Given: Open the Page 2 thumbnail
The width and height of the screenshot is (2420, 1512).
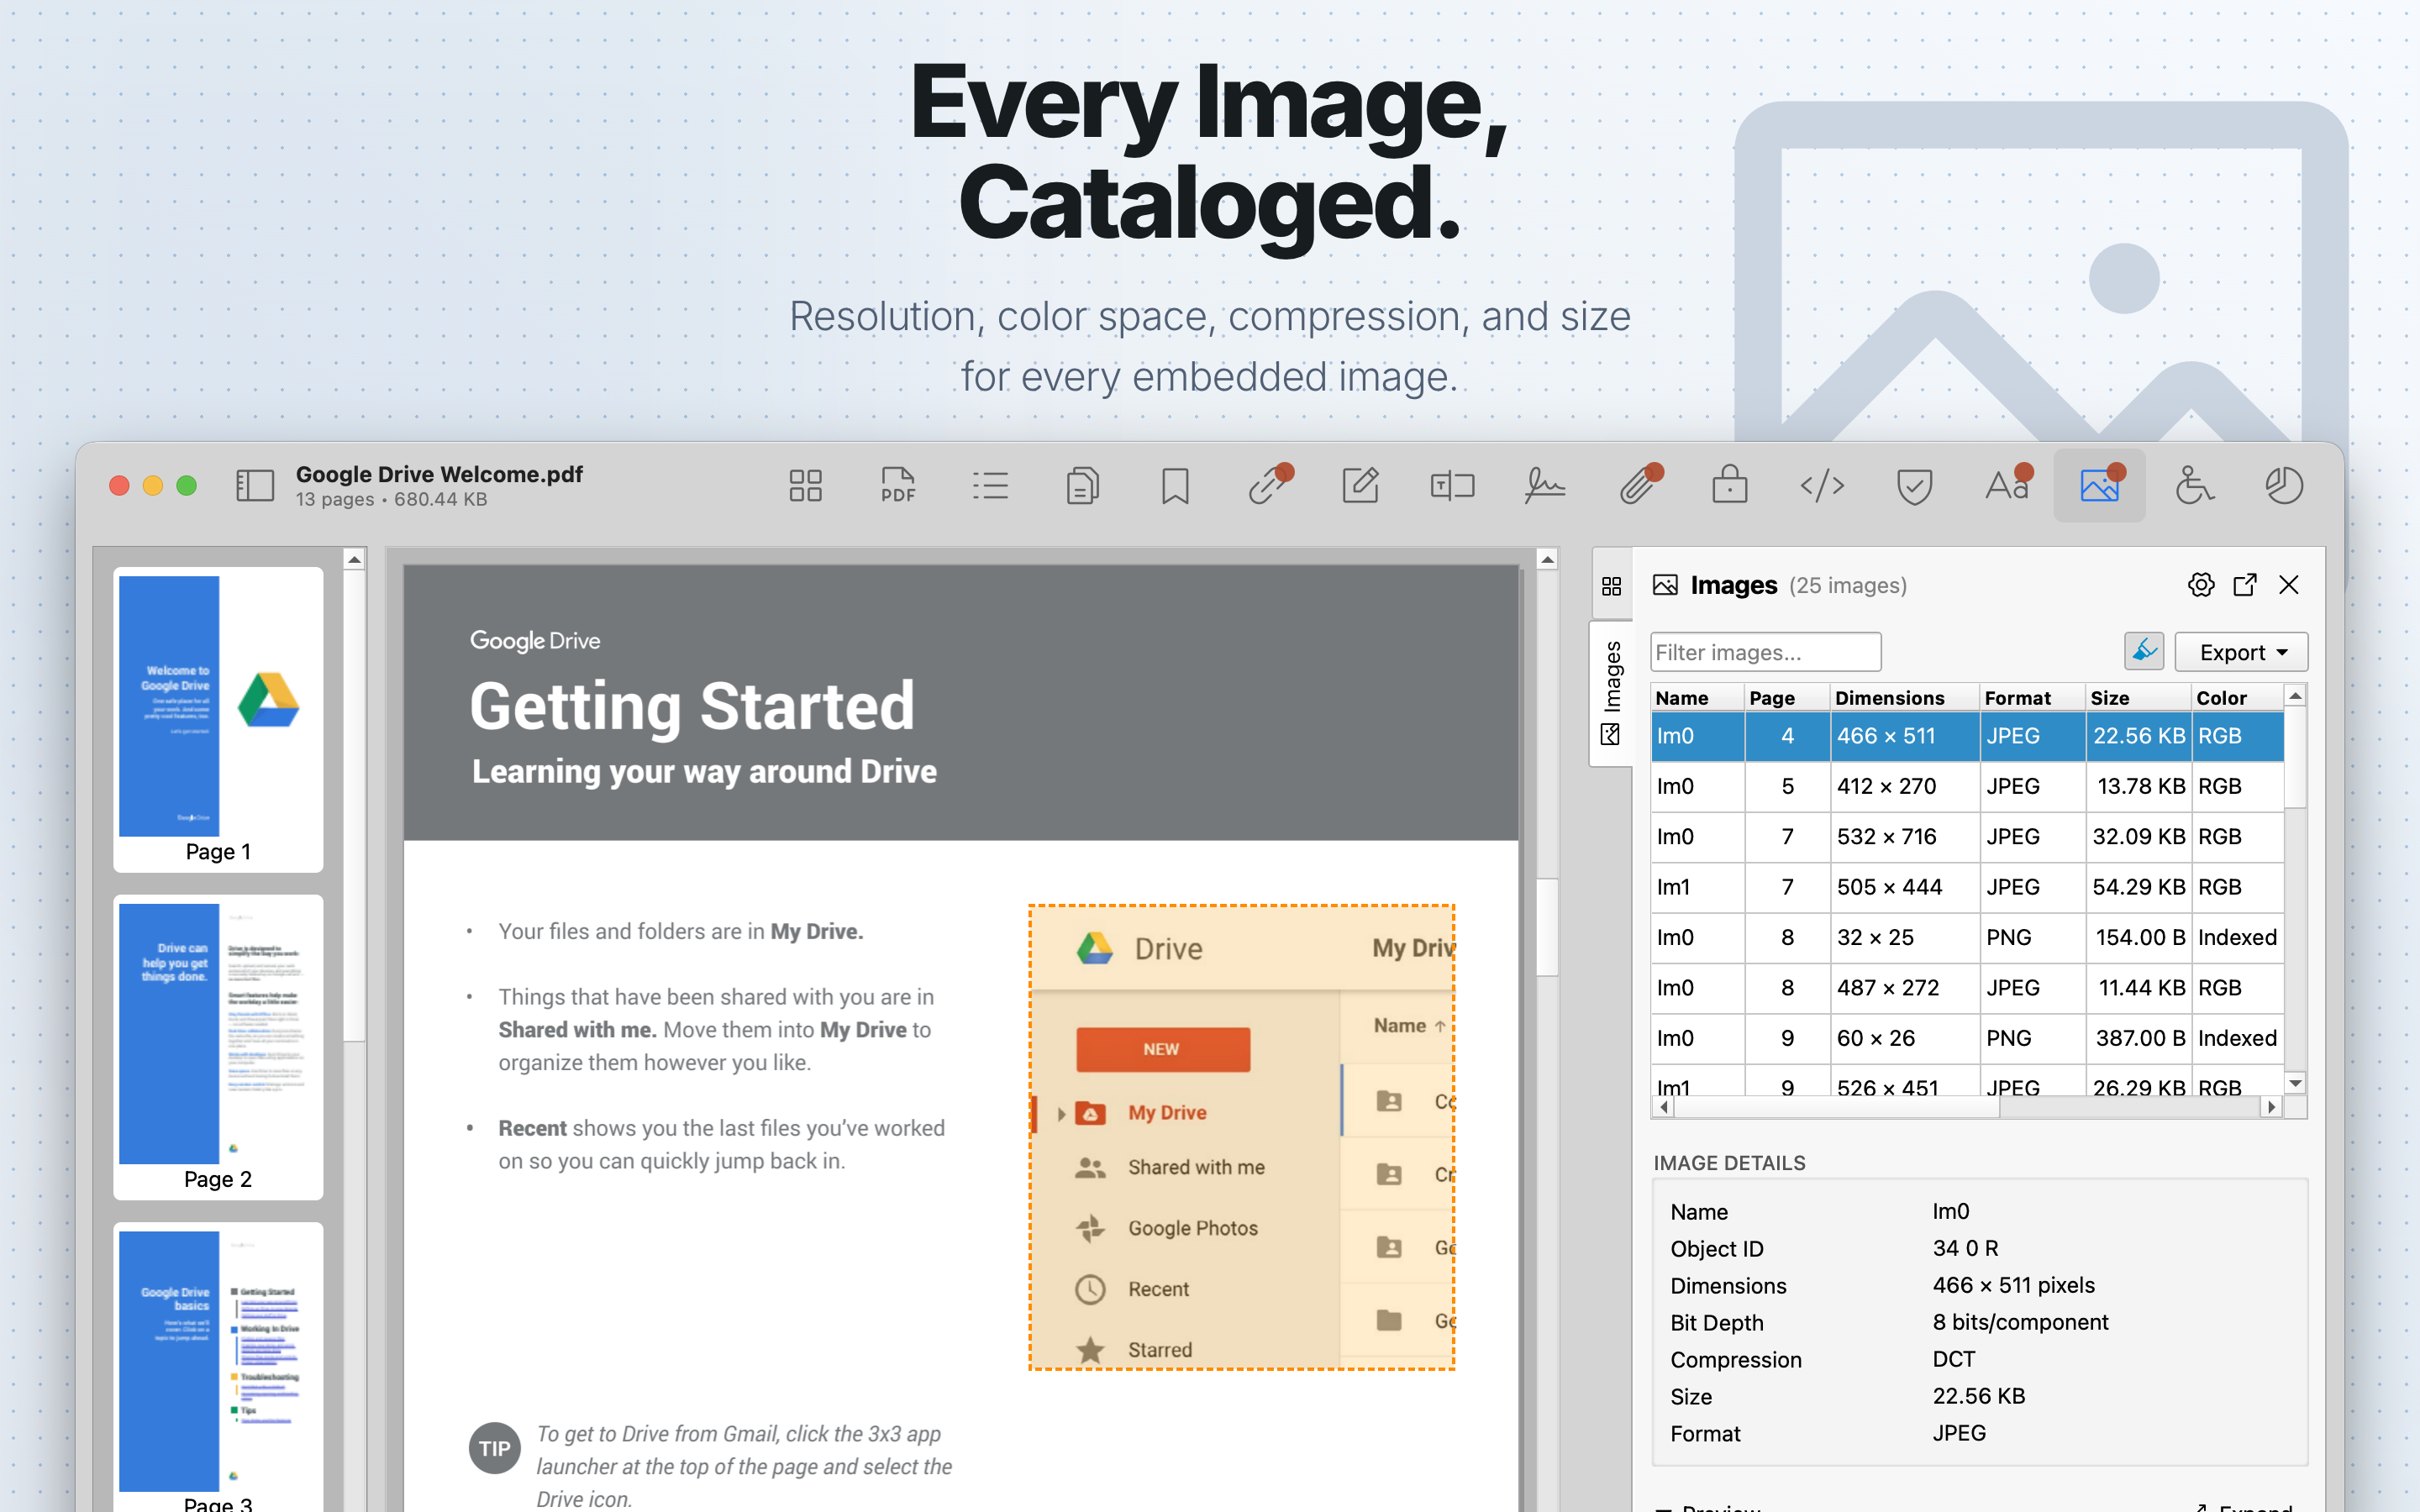Looking at the screenshot, I should pyautogui.click(x=218, y=1047).
